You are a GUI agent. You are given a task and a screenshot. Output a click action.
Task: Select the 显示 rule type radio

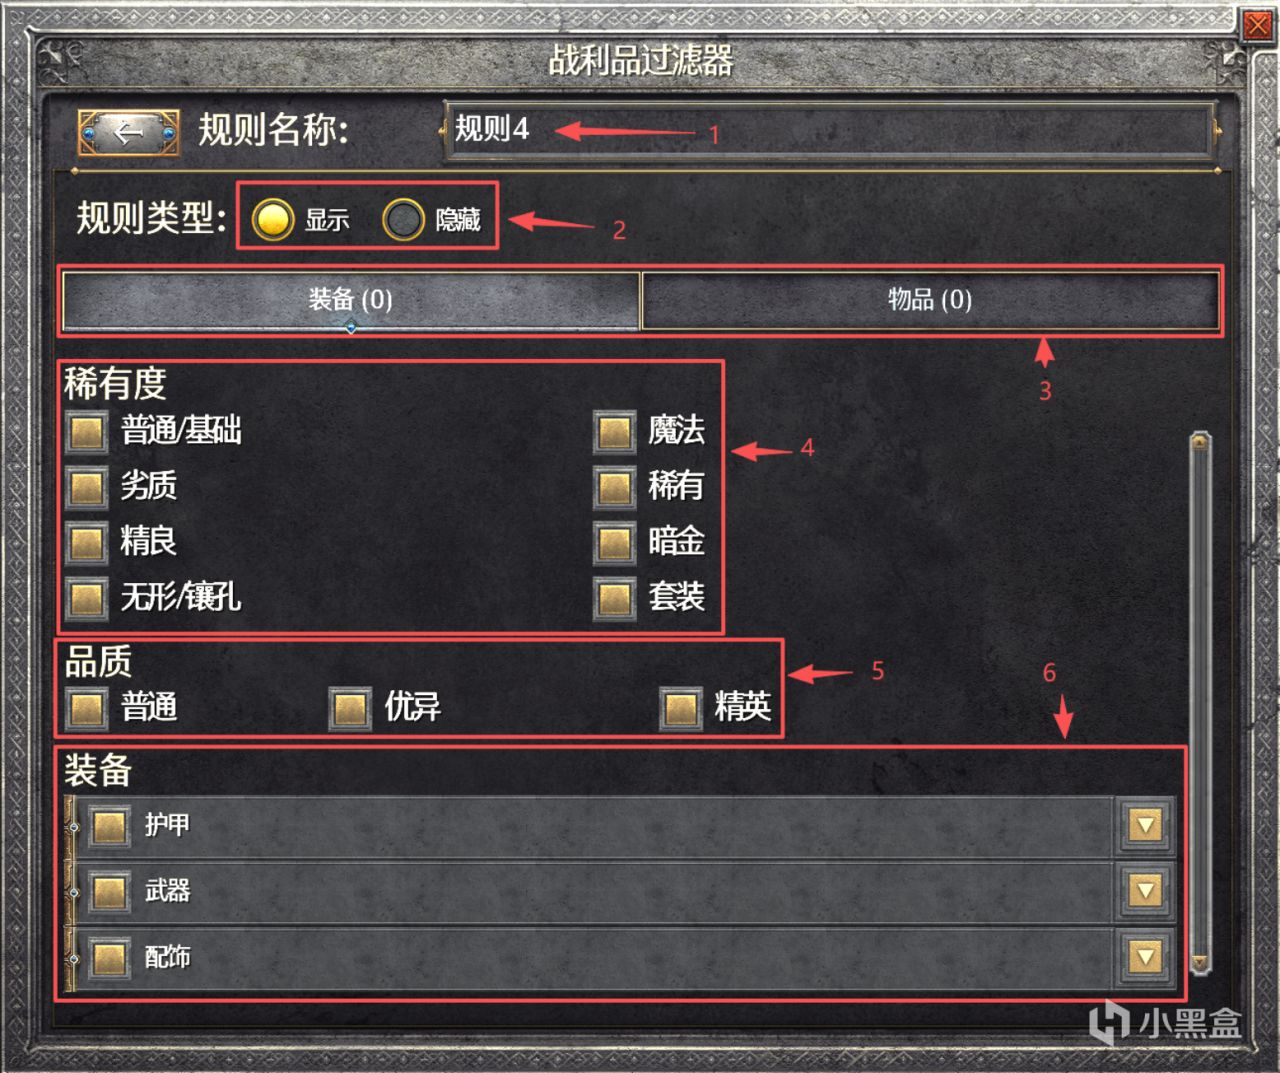pos(273,219)
